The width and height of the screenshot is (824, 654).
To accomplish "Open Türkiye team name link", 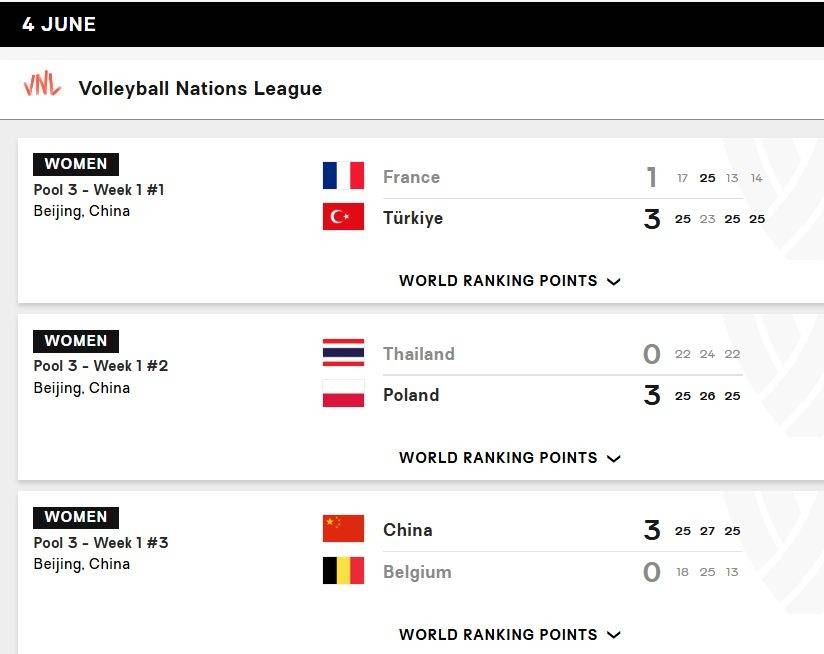I will pos(413,217).
